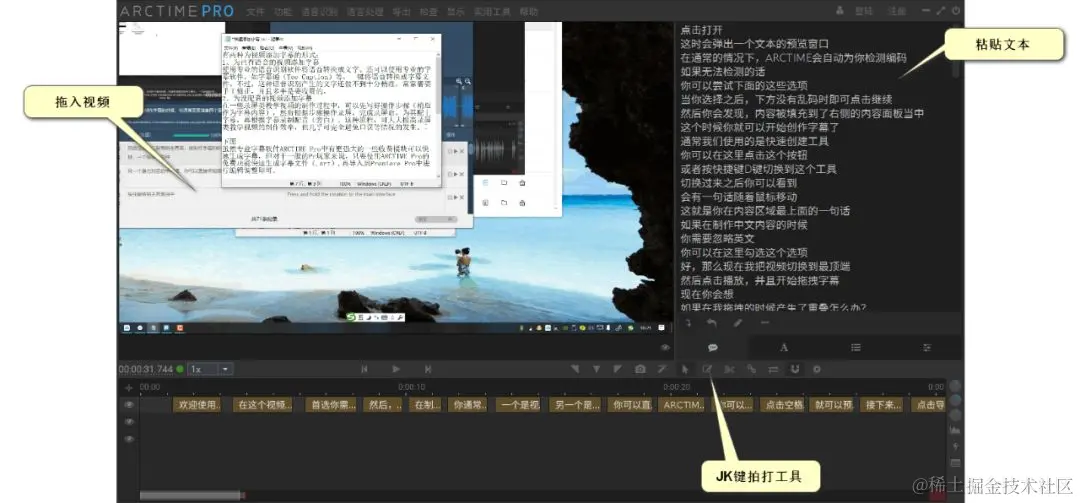Screen dimensions: 1080x503
Task: Toggle visibility of third subtitle track
Action: (129, 438)
